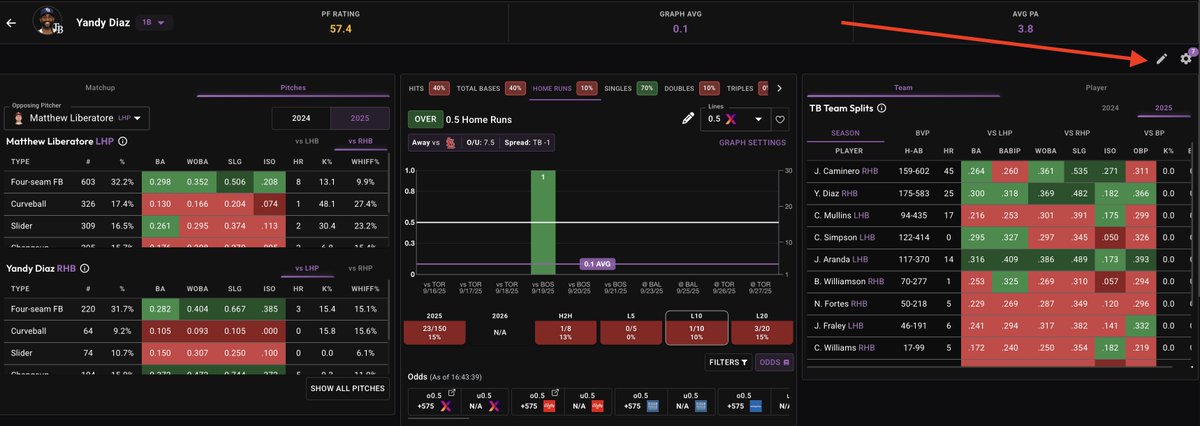Go back using the left arrow
Image resolution: width=1200 pixels, height=426 pixels.
pyautogui.click(x=12, y=22)
